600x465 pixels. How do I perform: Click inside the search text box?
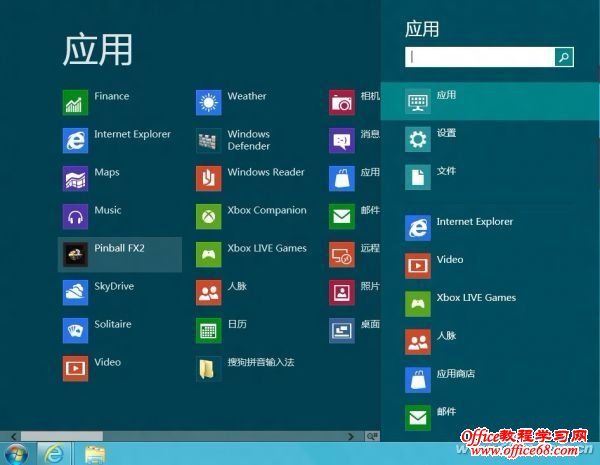[x=480, y=57]
